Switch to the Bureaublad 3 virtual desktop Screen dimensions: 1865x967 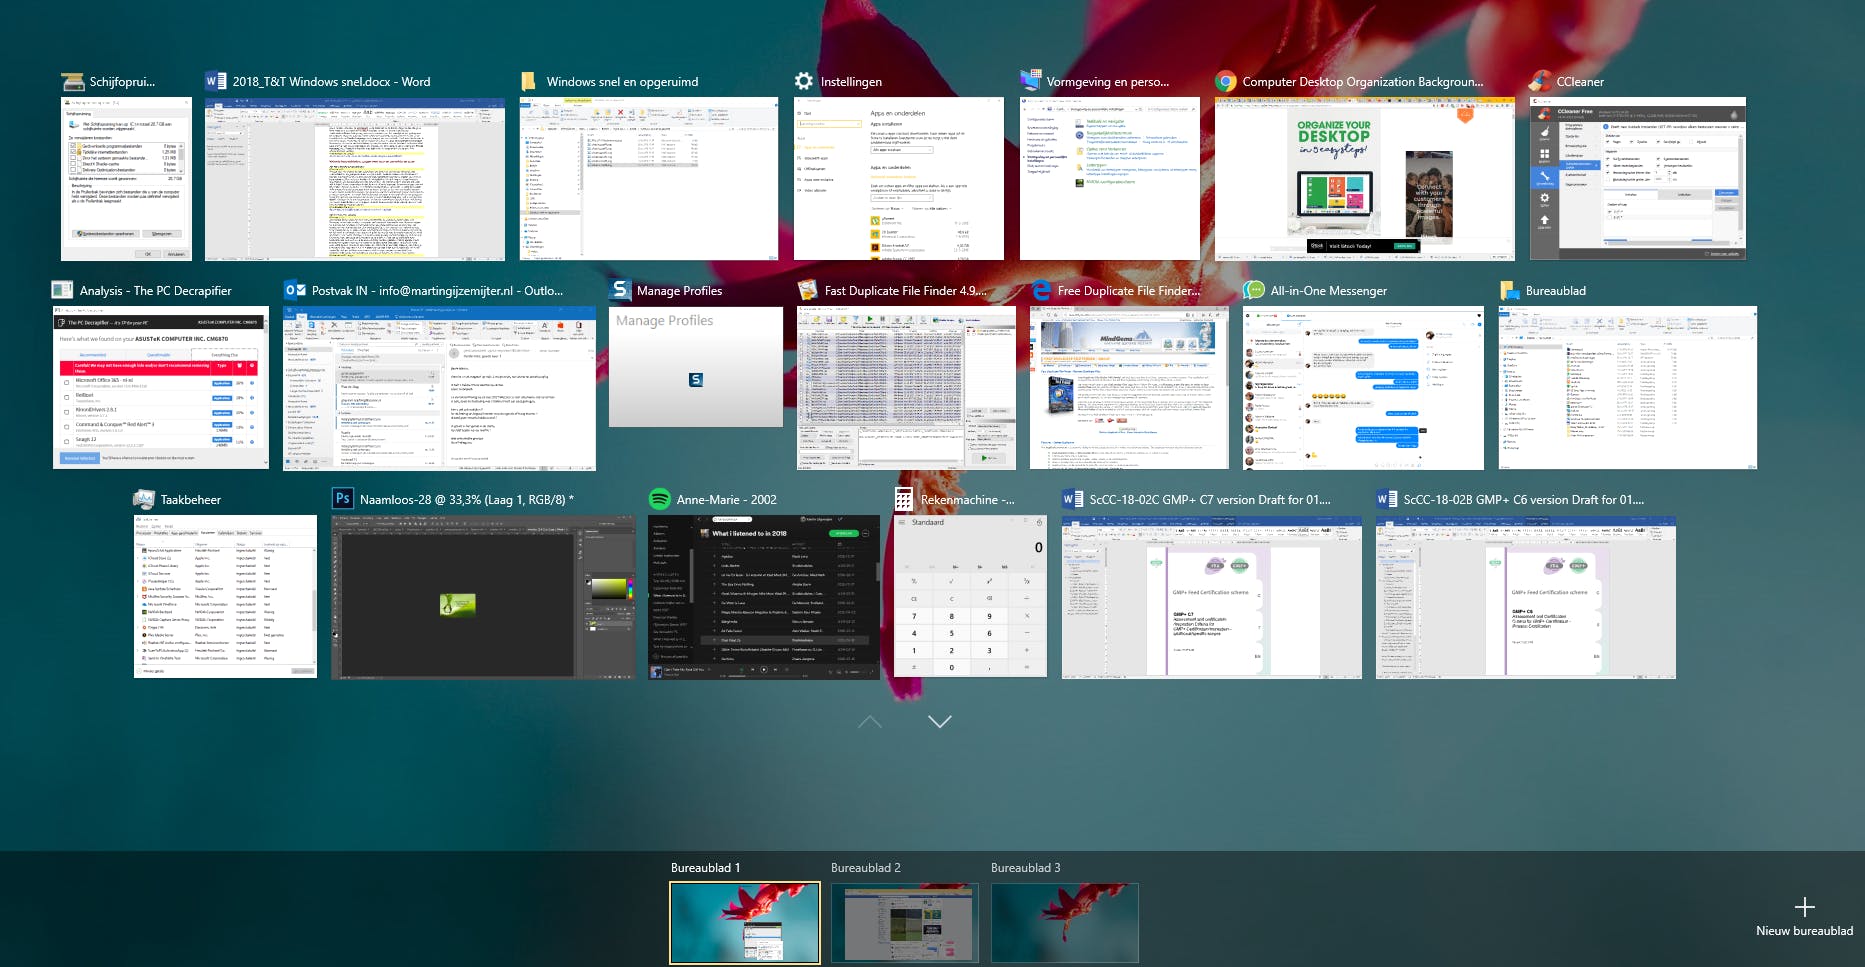coord(1065,922)
